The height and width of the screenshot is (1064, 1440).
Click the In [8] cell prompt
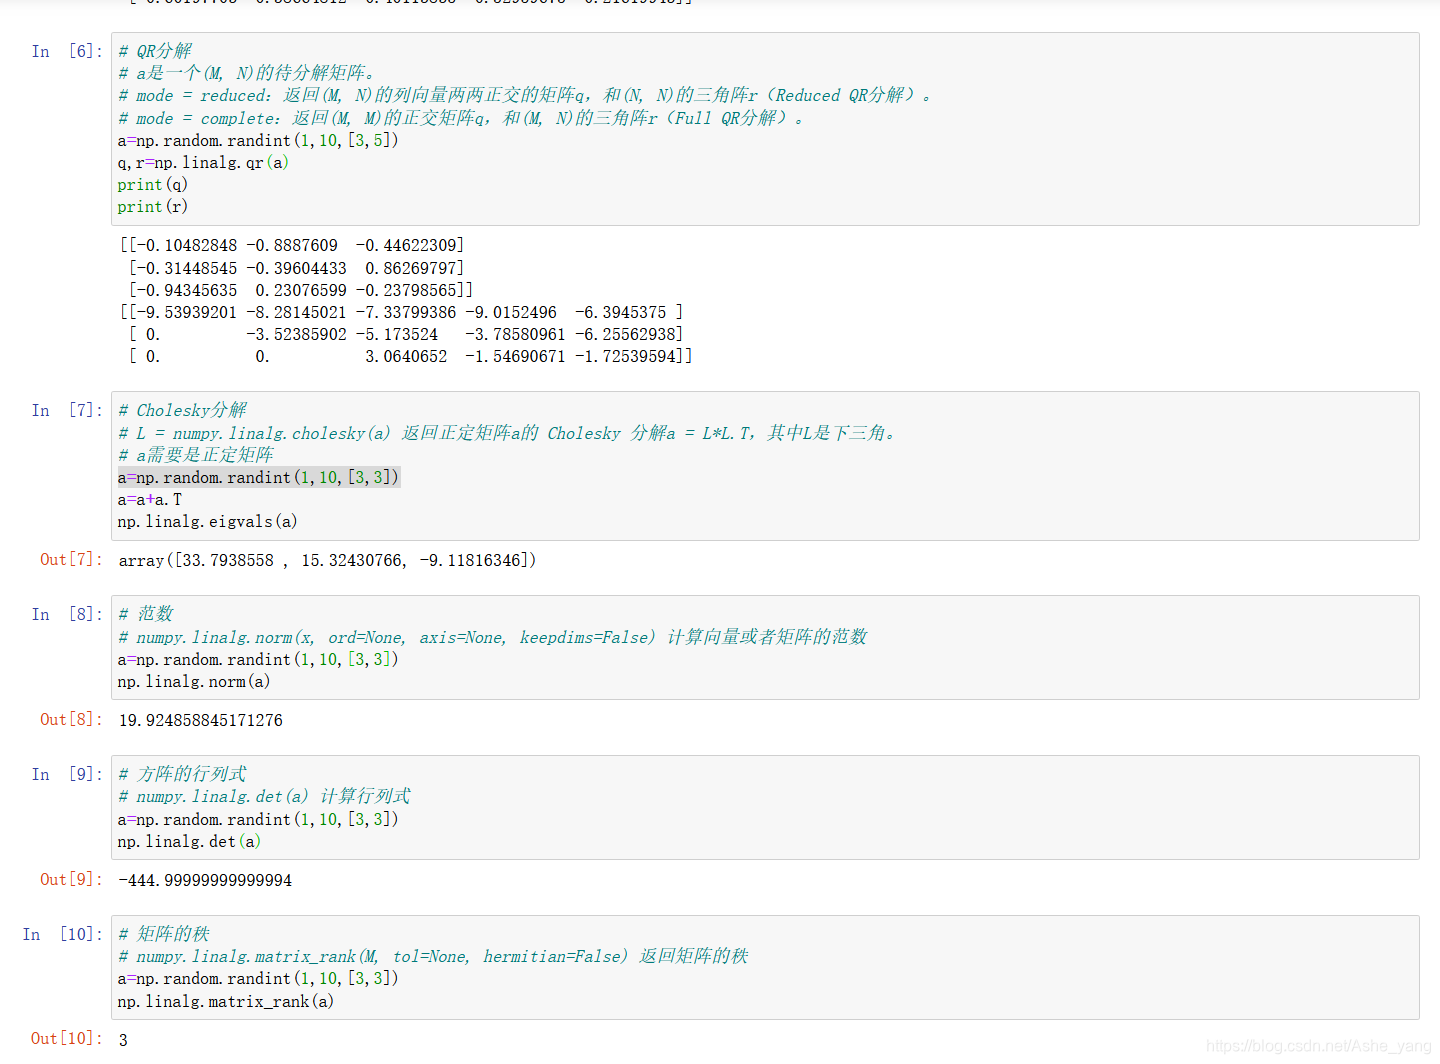(x=67, y=614)
